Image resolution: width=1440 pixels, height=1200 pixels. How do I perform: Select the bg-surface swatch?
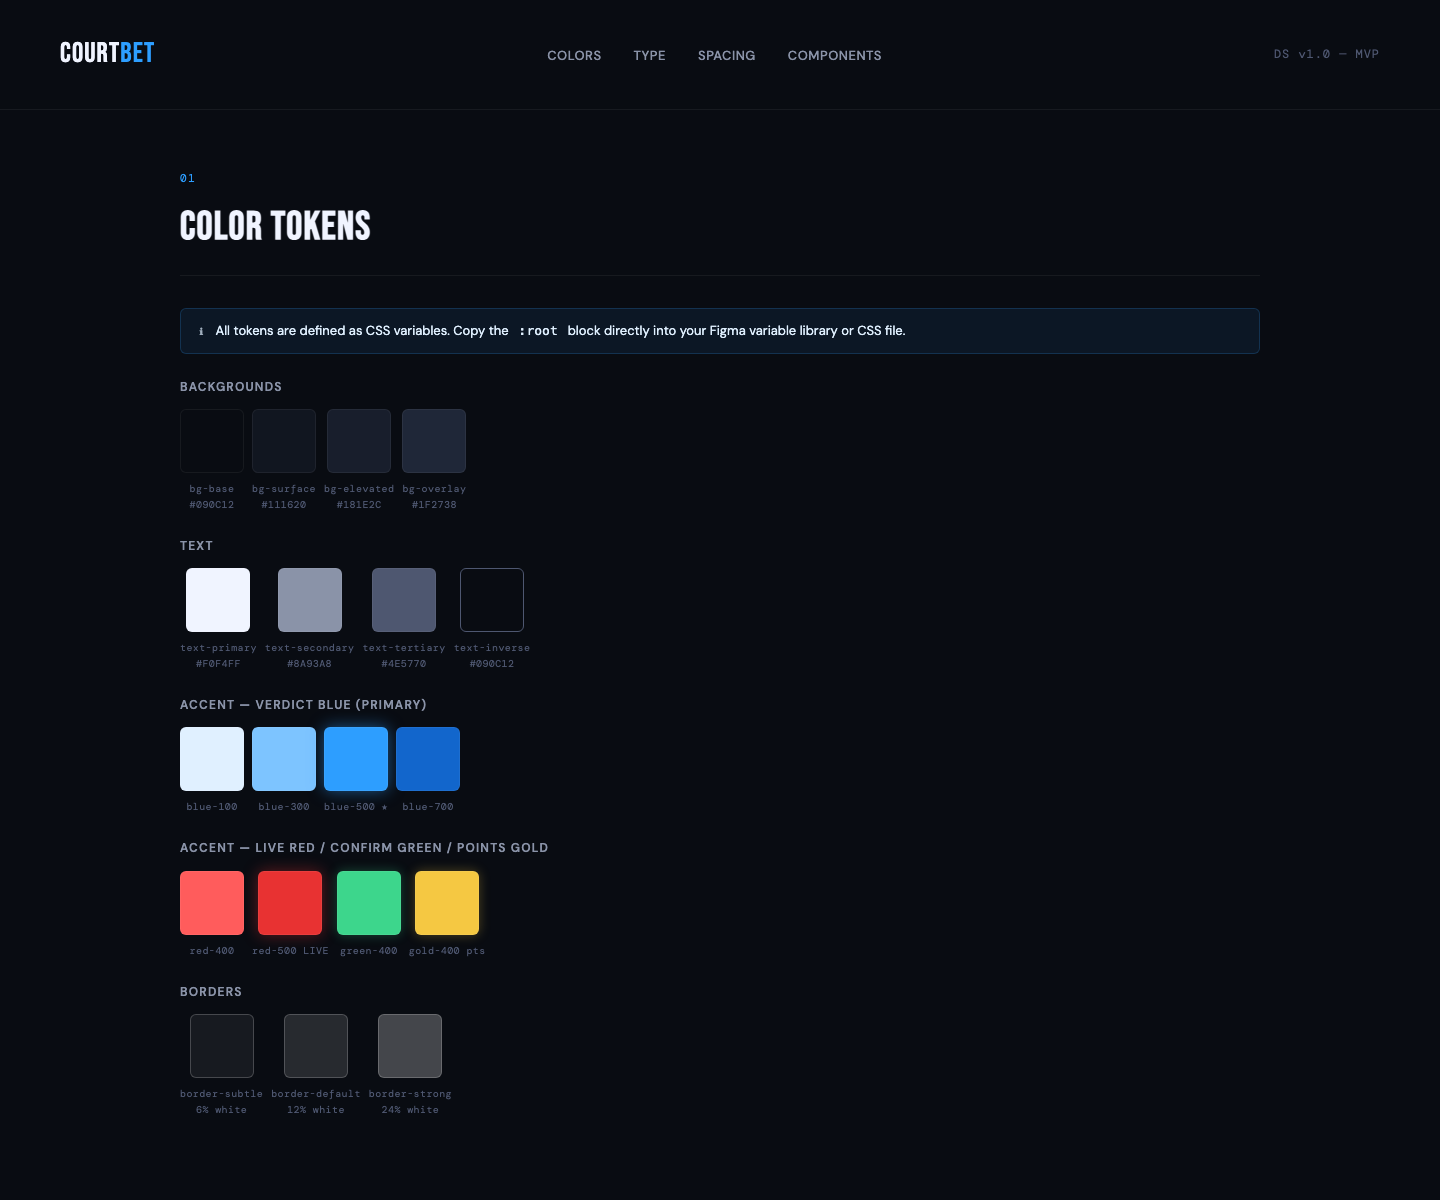(x=284, y=441)
